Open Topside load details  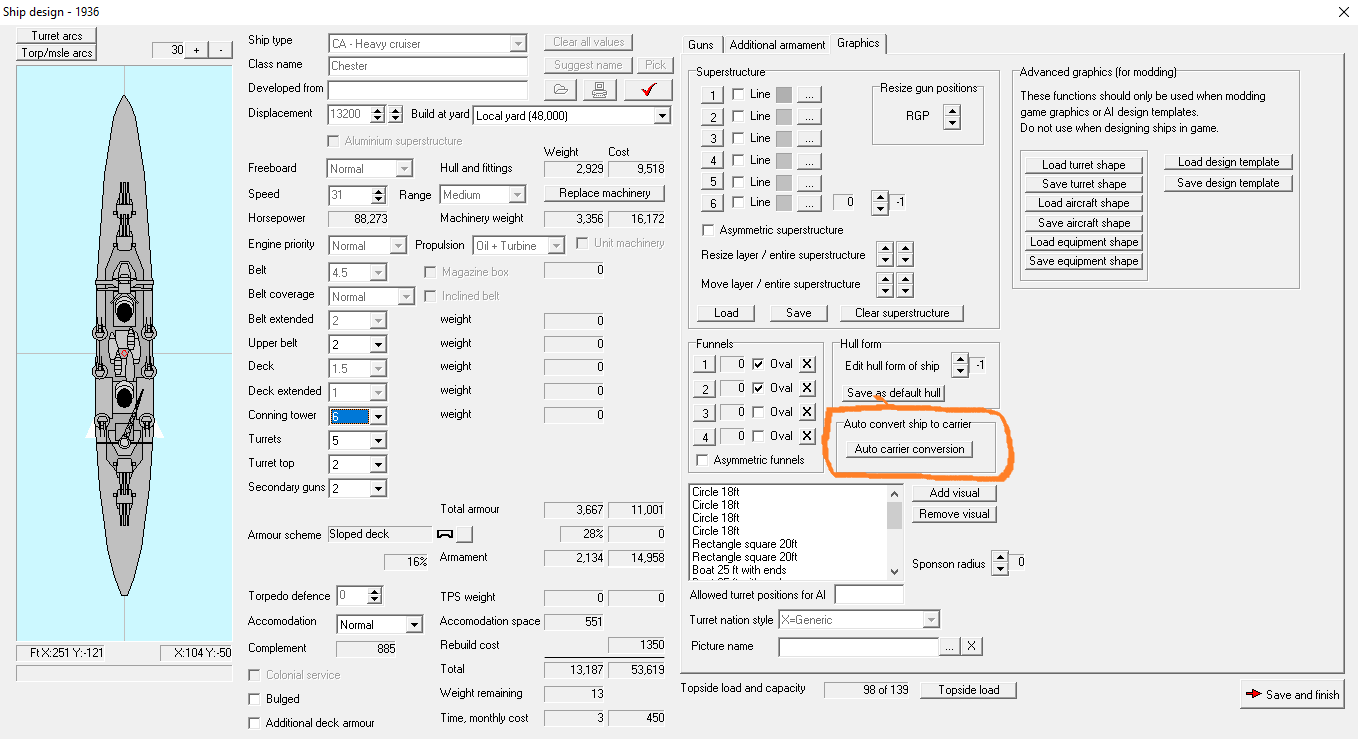point(968,690)
